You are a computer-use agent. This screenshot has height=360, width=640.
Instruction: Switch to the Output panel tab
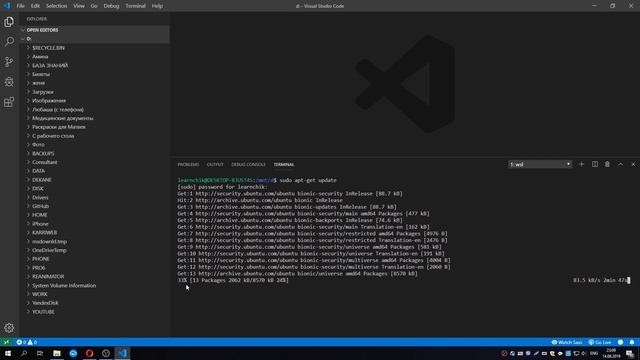click(215, 164)
